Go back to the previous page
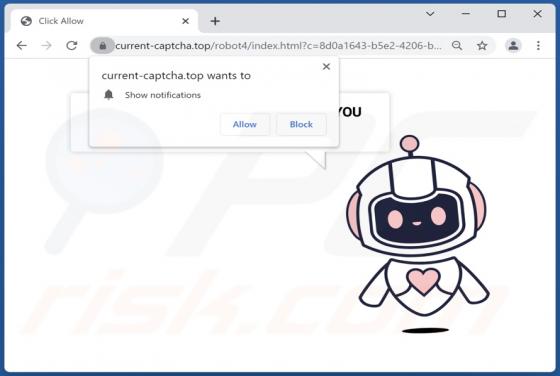The width and height of the screenshot is (560, 376). click(22, 46)
